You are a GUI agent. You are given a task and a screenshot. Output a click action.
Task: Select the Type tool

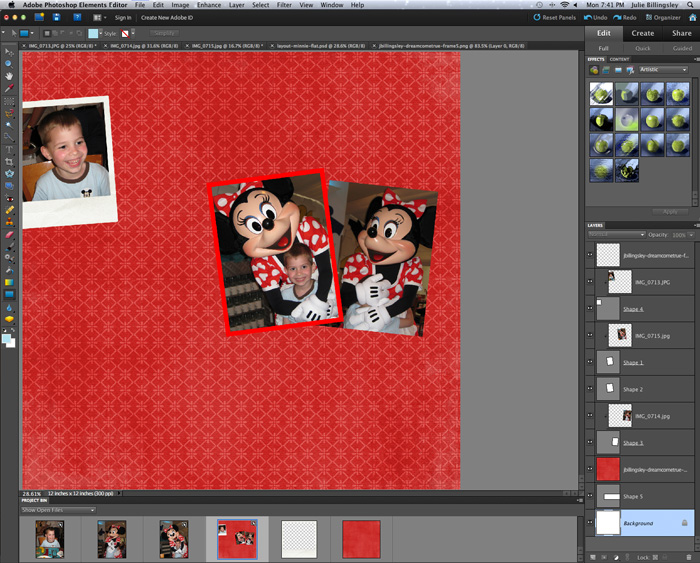pos(9,150)
